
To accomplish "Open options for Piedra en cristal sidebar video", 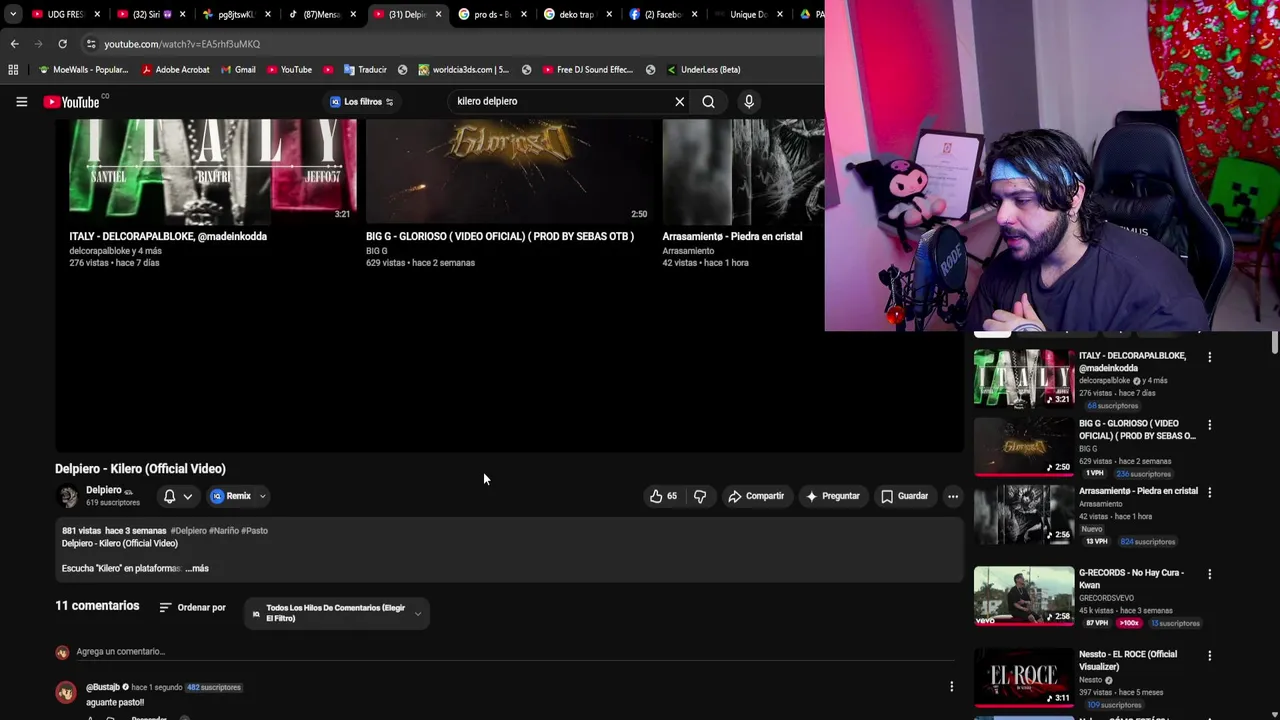I will (1209, 492).
